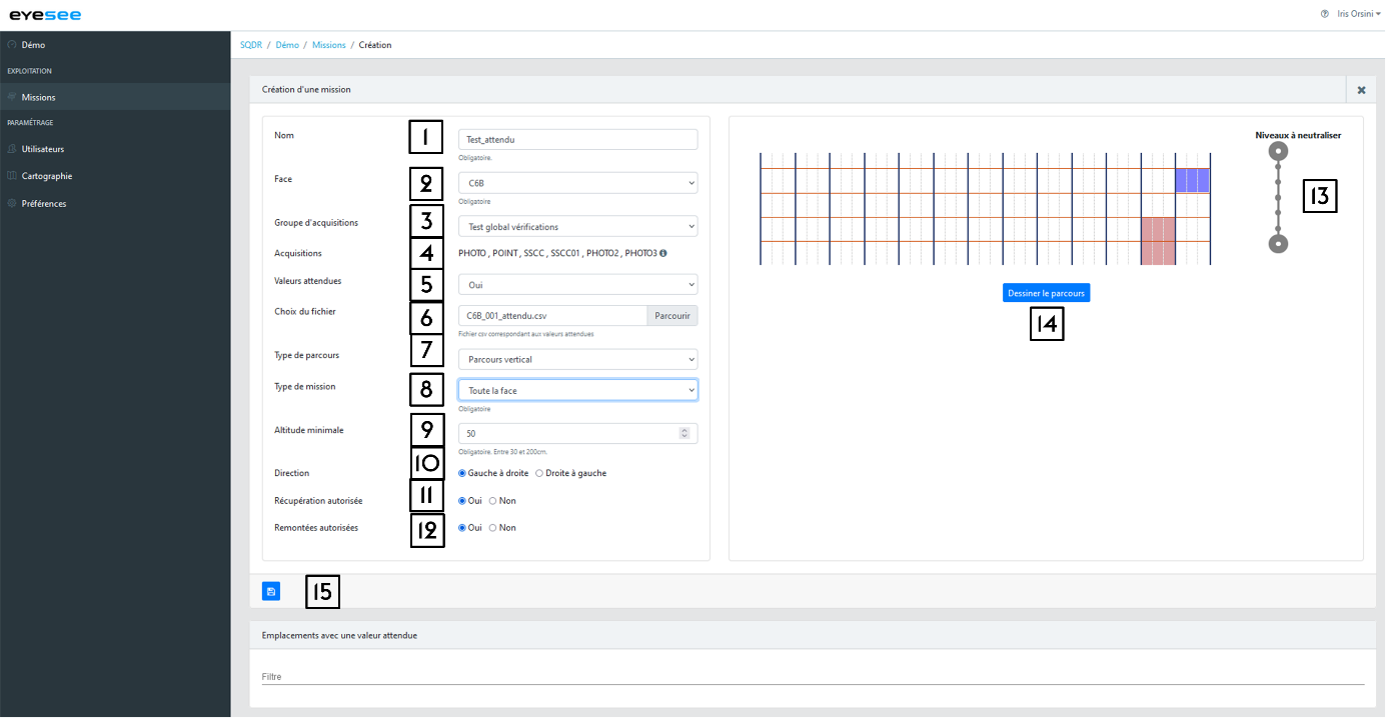Click the Démo sidebar icon

[12, 45]
